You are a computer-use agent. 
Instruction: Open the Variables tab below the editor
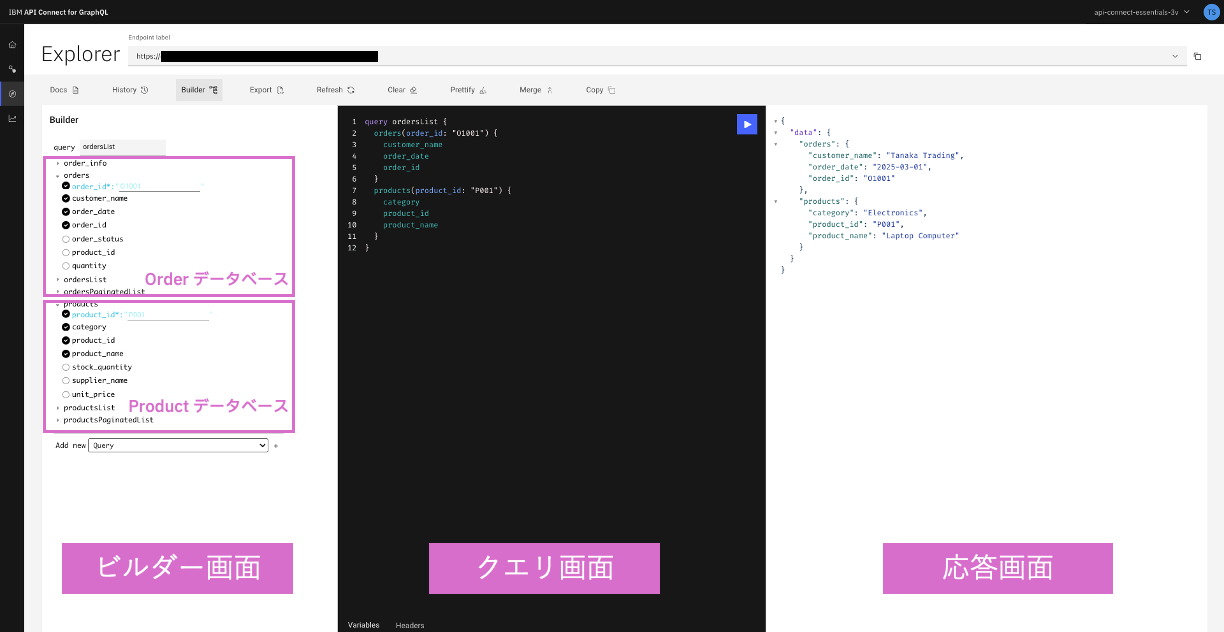363,625
